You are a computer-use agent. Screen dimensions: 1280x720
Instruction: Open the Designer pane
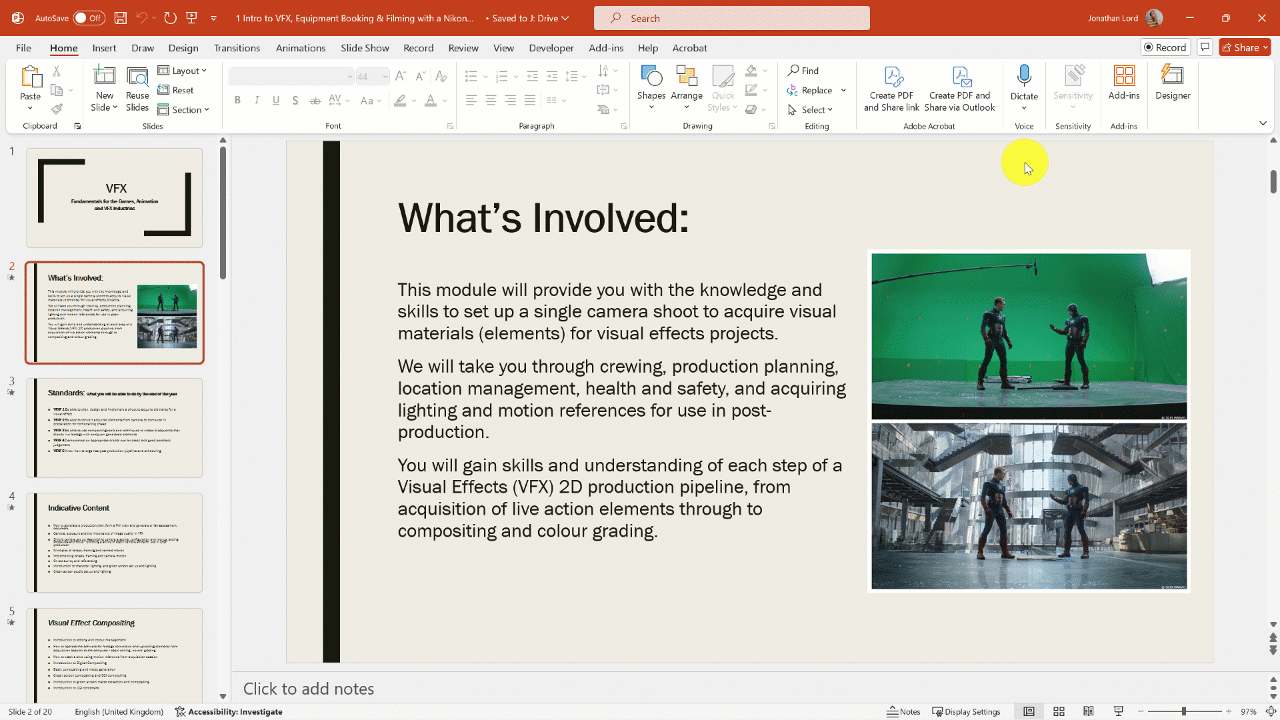[x=1173, y=84]
